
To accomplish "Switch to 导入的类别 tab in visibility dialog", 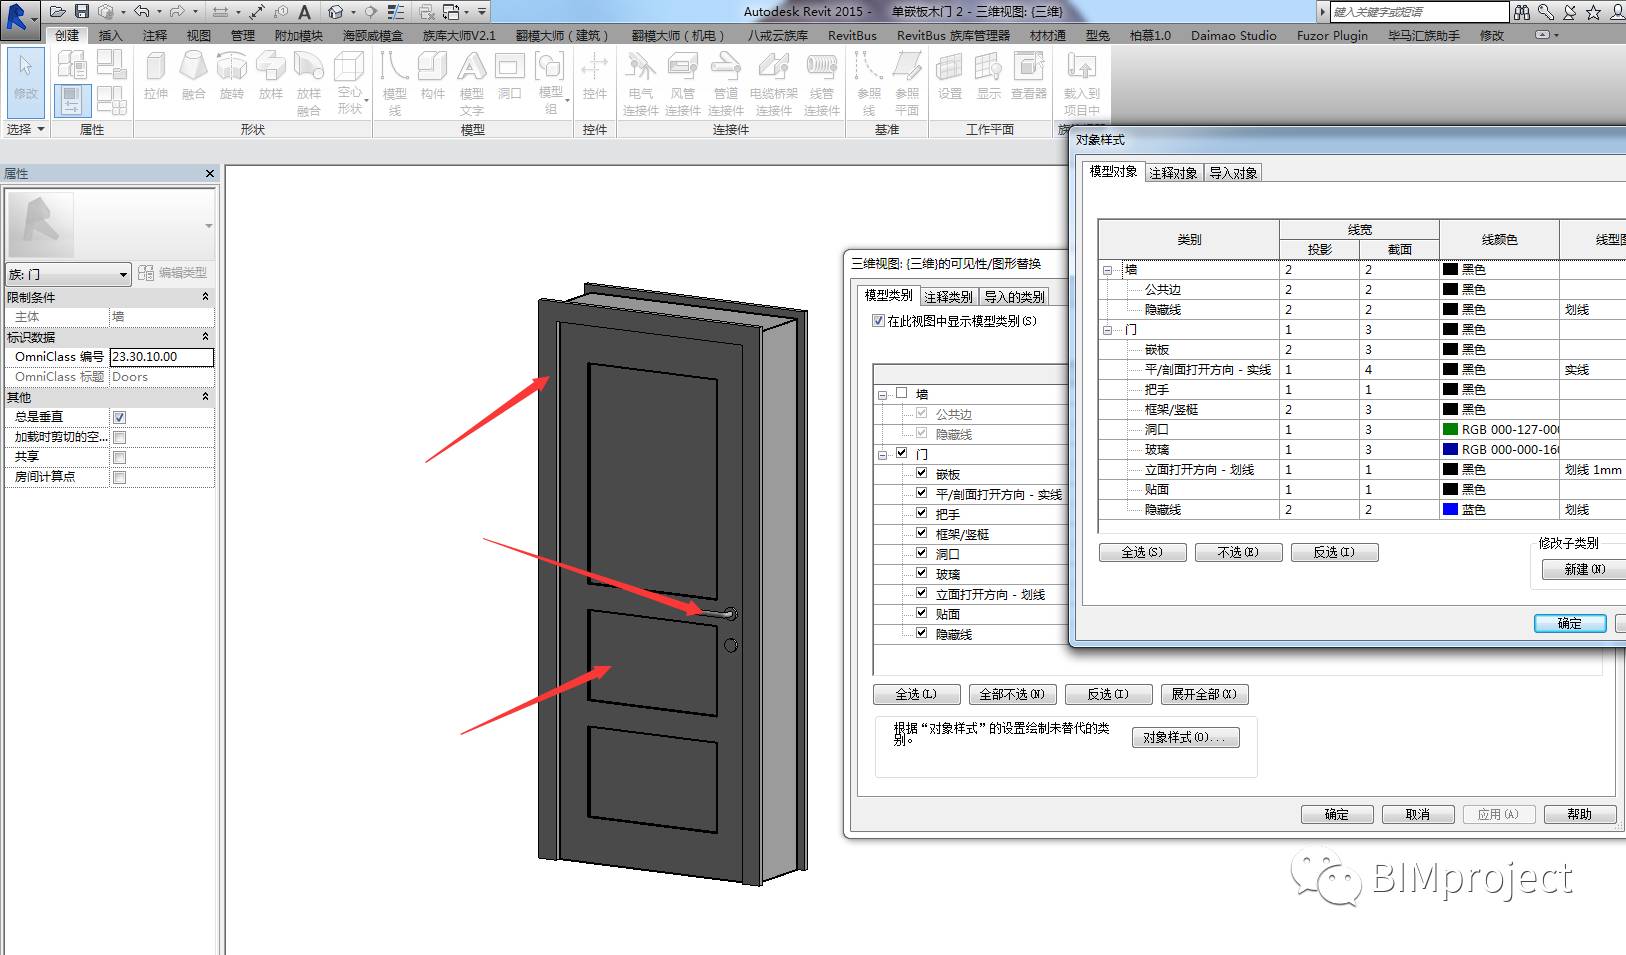I will (x=1014, y=297).
